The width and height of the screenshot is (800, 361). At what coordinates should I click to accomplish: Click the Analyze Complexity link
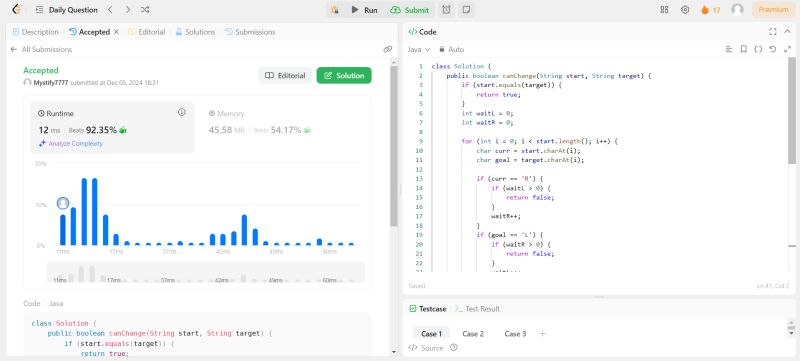click(x=71, y=144)
